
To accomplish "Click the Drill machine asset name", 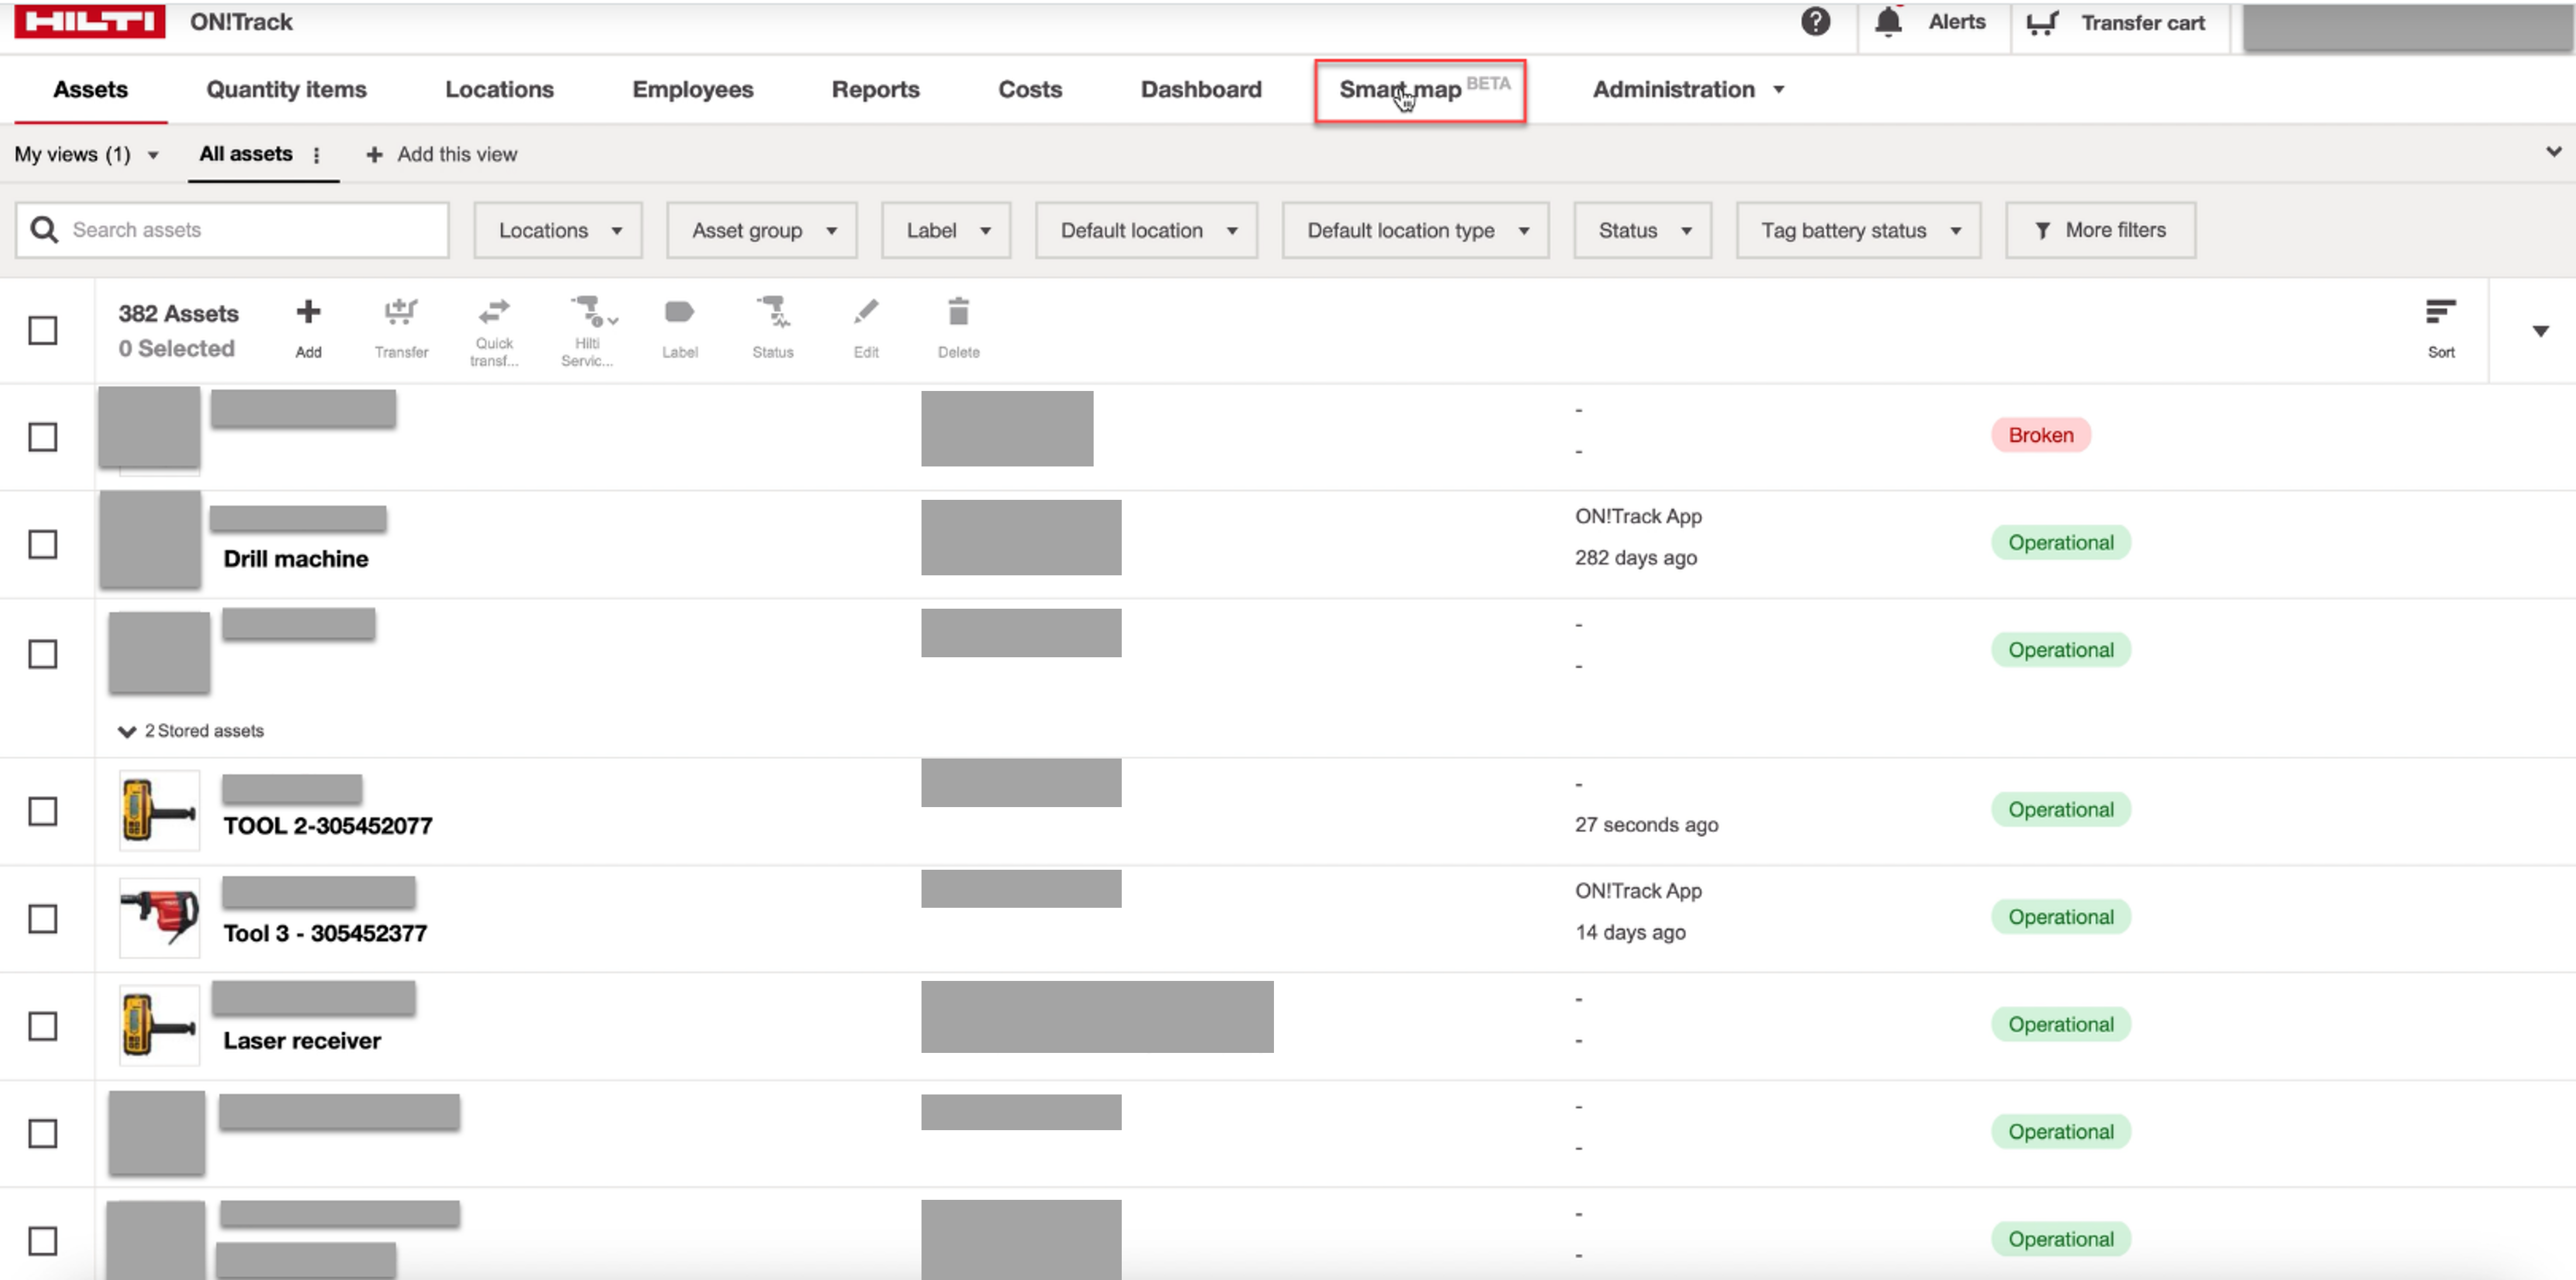I will (x=295, y=558).
